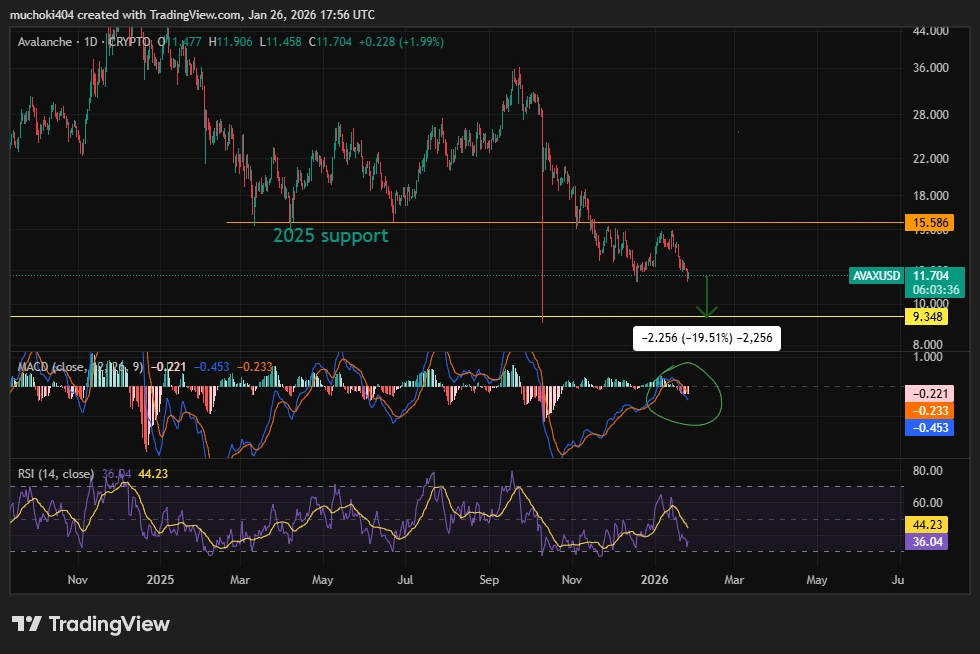The image size is (980, 654).
Task: Click the blue MACD -0.453 axis label
Action: tap(928, 428)
